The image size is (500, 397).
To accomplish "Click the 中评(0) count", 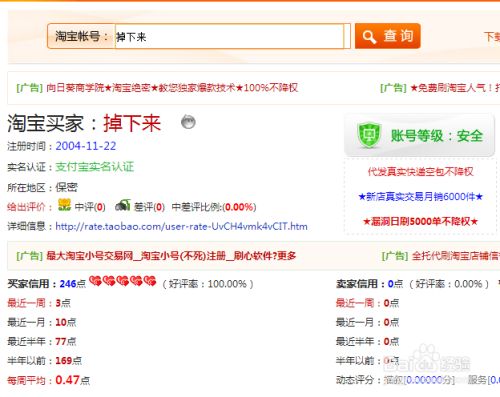I will pos(90,207).
